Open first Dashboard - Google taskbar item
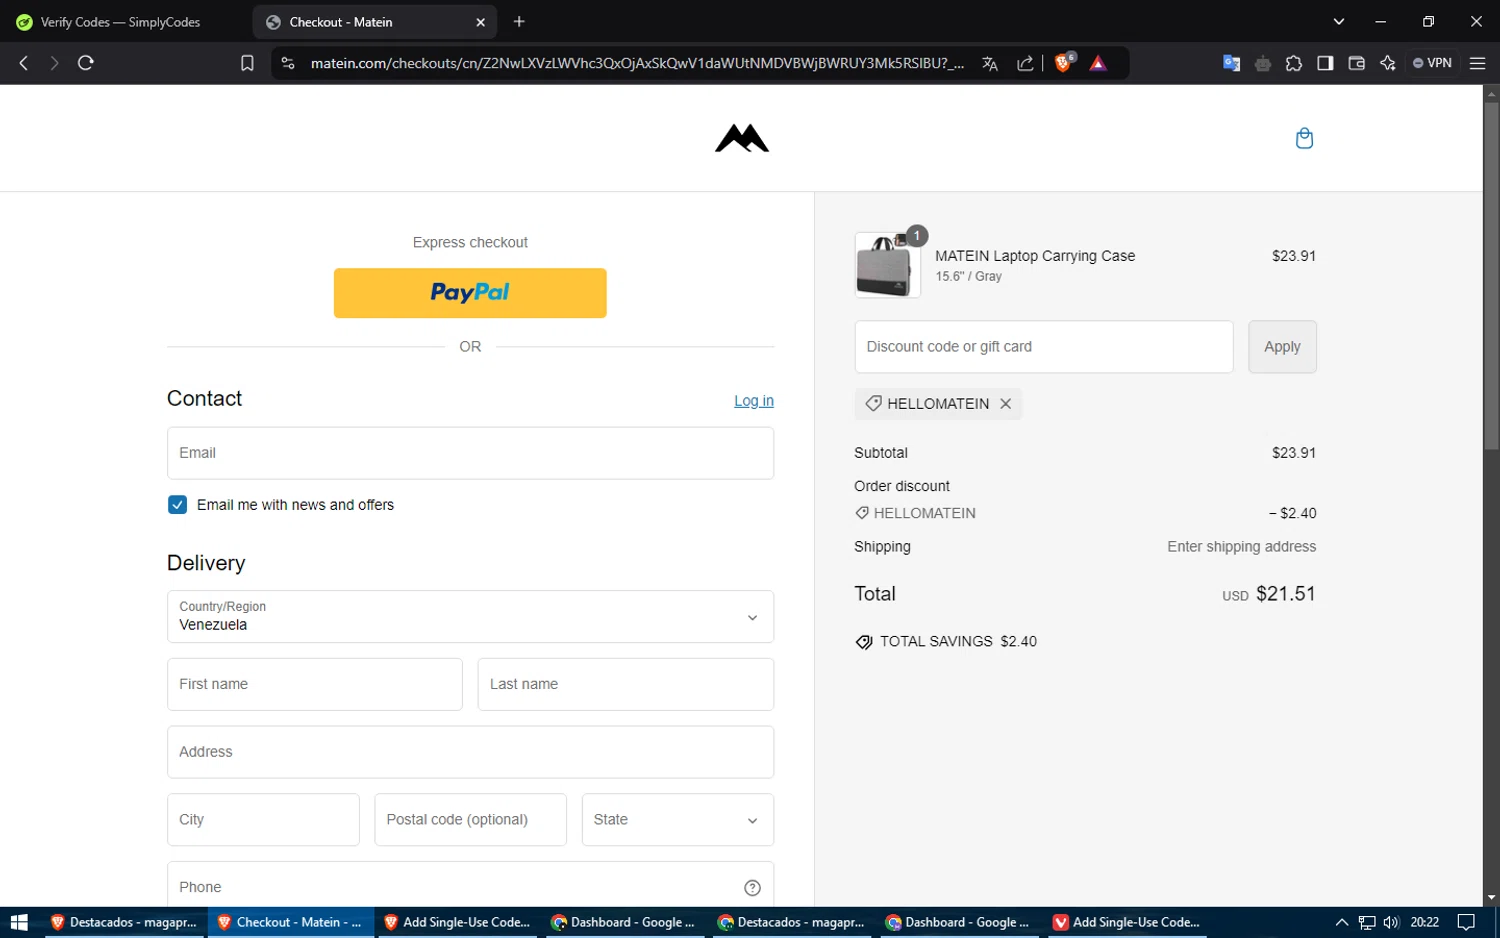This screenshot has width=1500, height=938. point(624,922)
